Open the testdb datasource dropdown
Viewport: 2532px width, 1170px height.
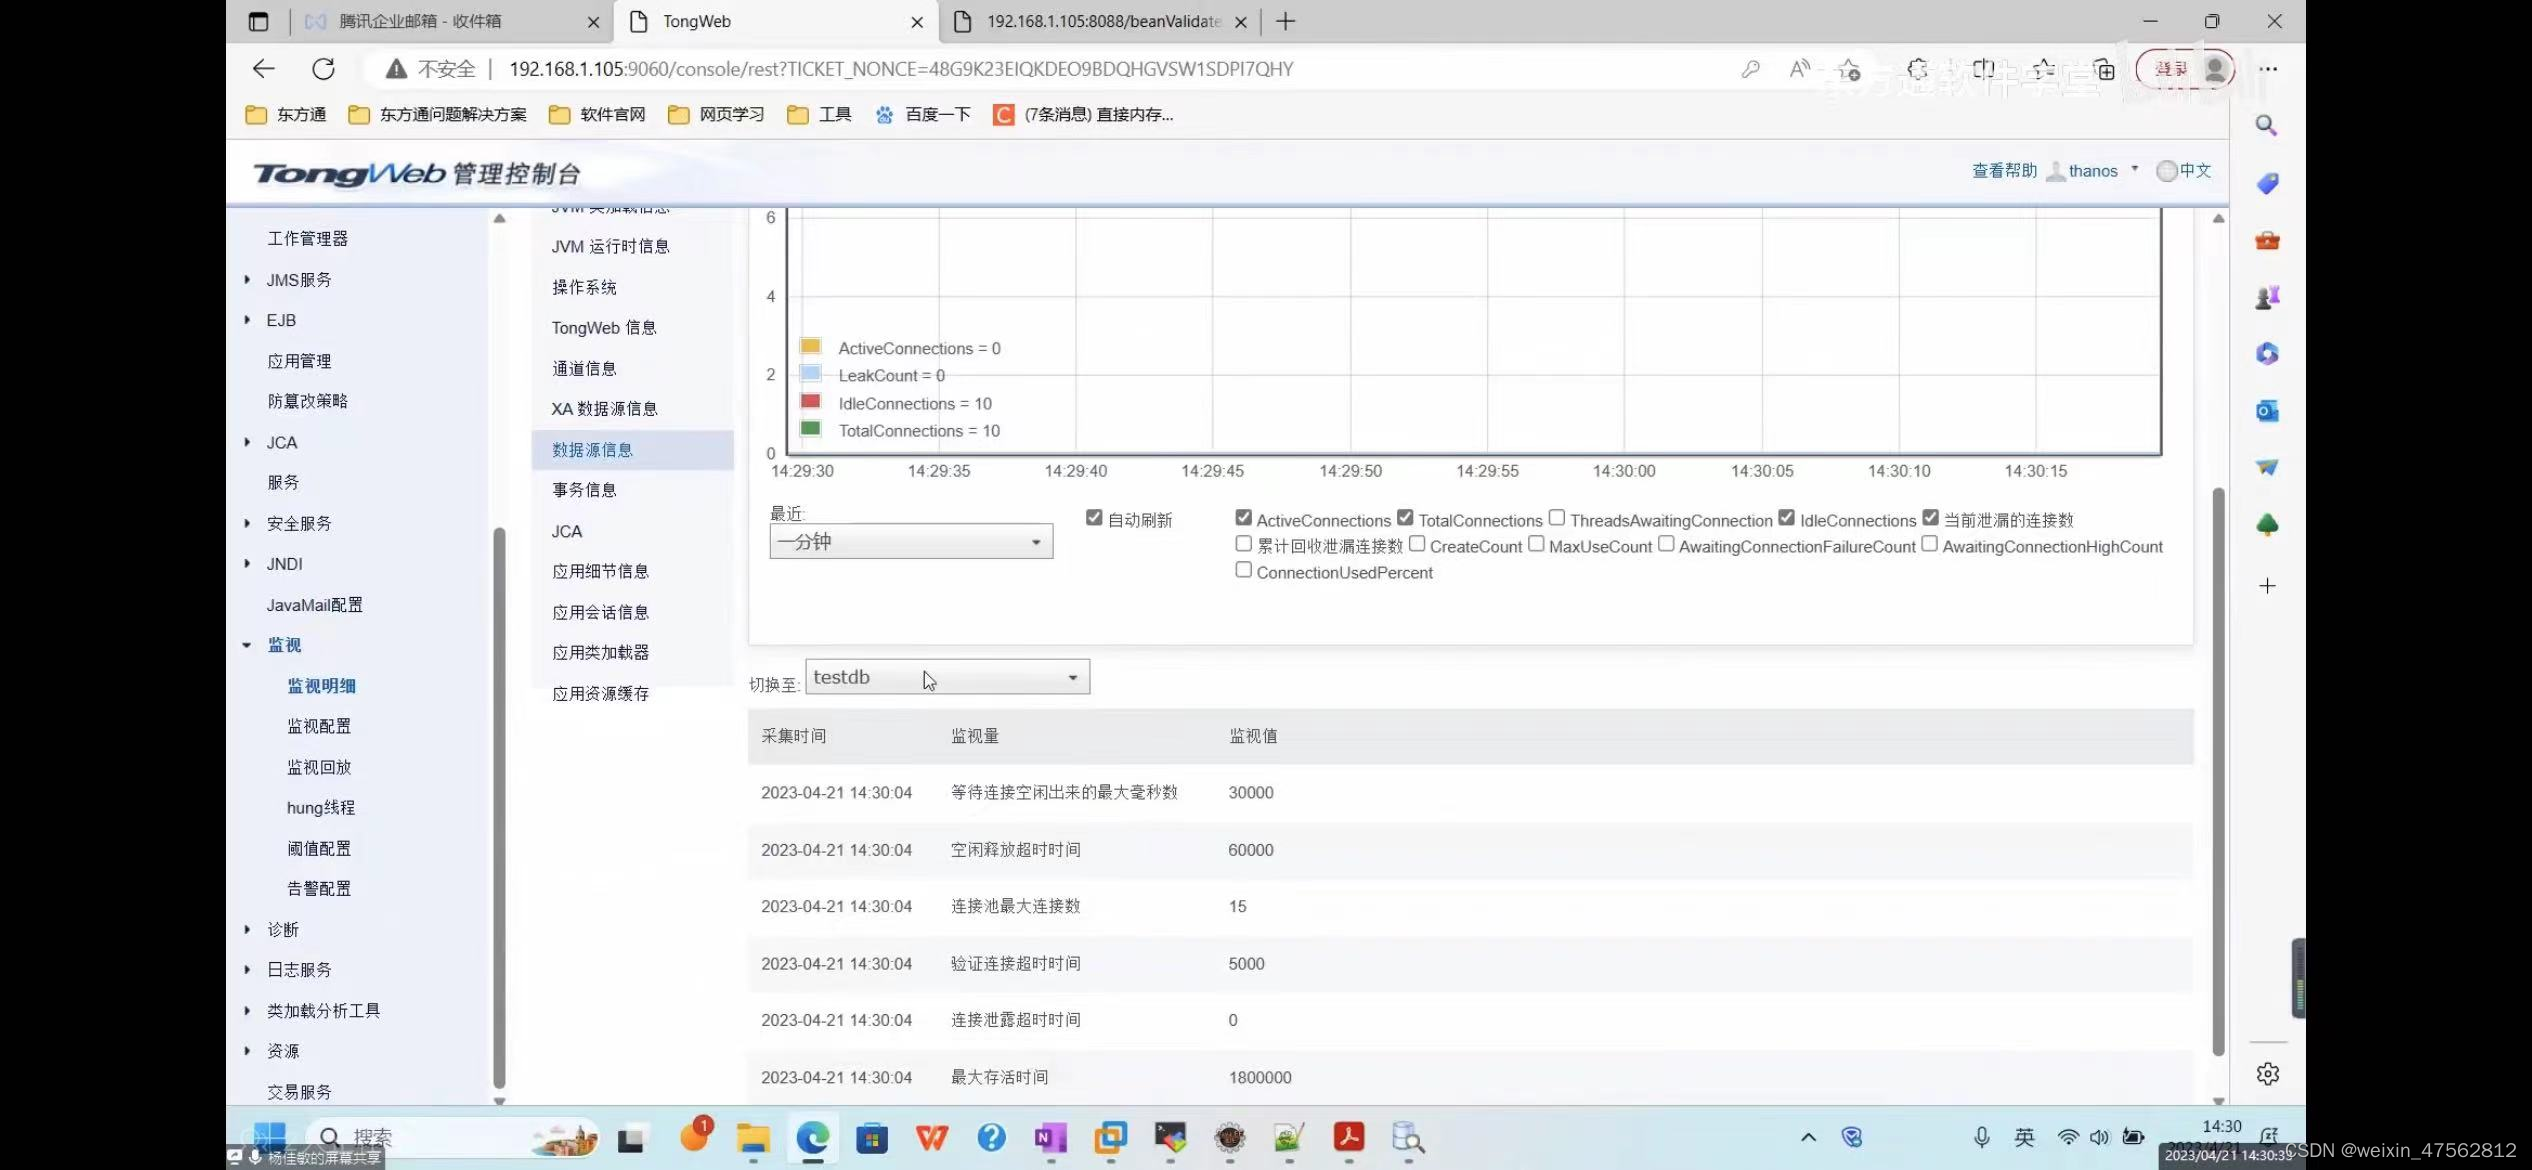(947, 677)
